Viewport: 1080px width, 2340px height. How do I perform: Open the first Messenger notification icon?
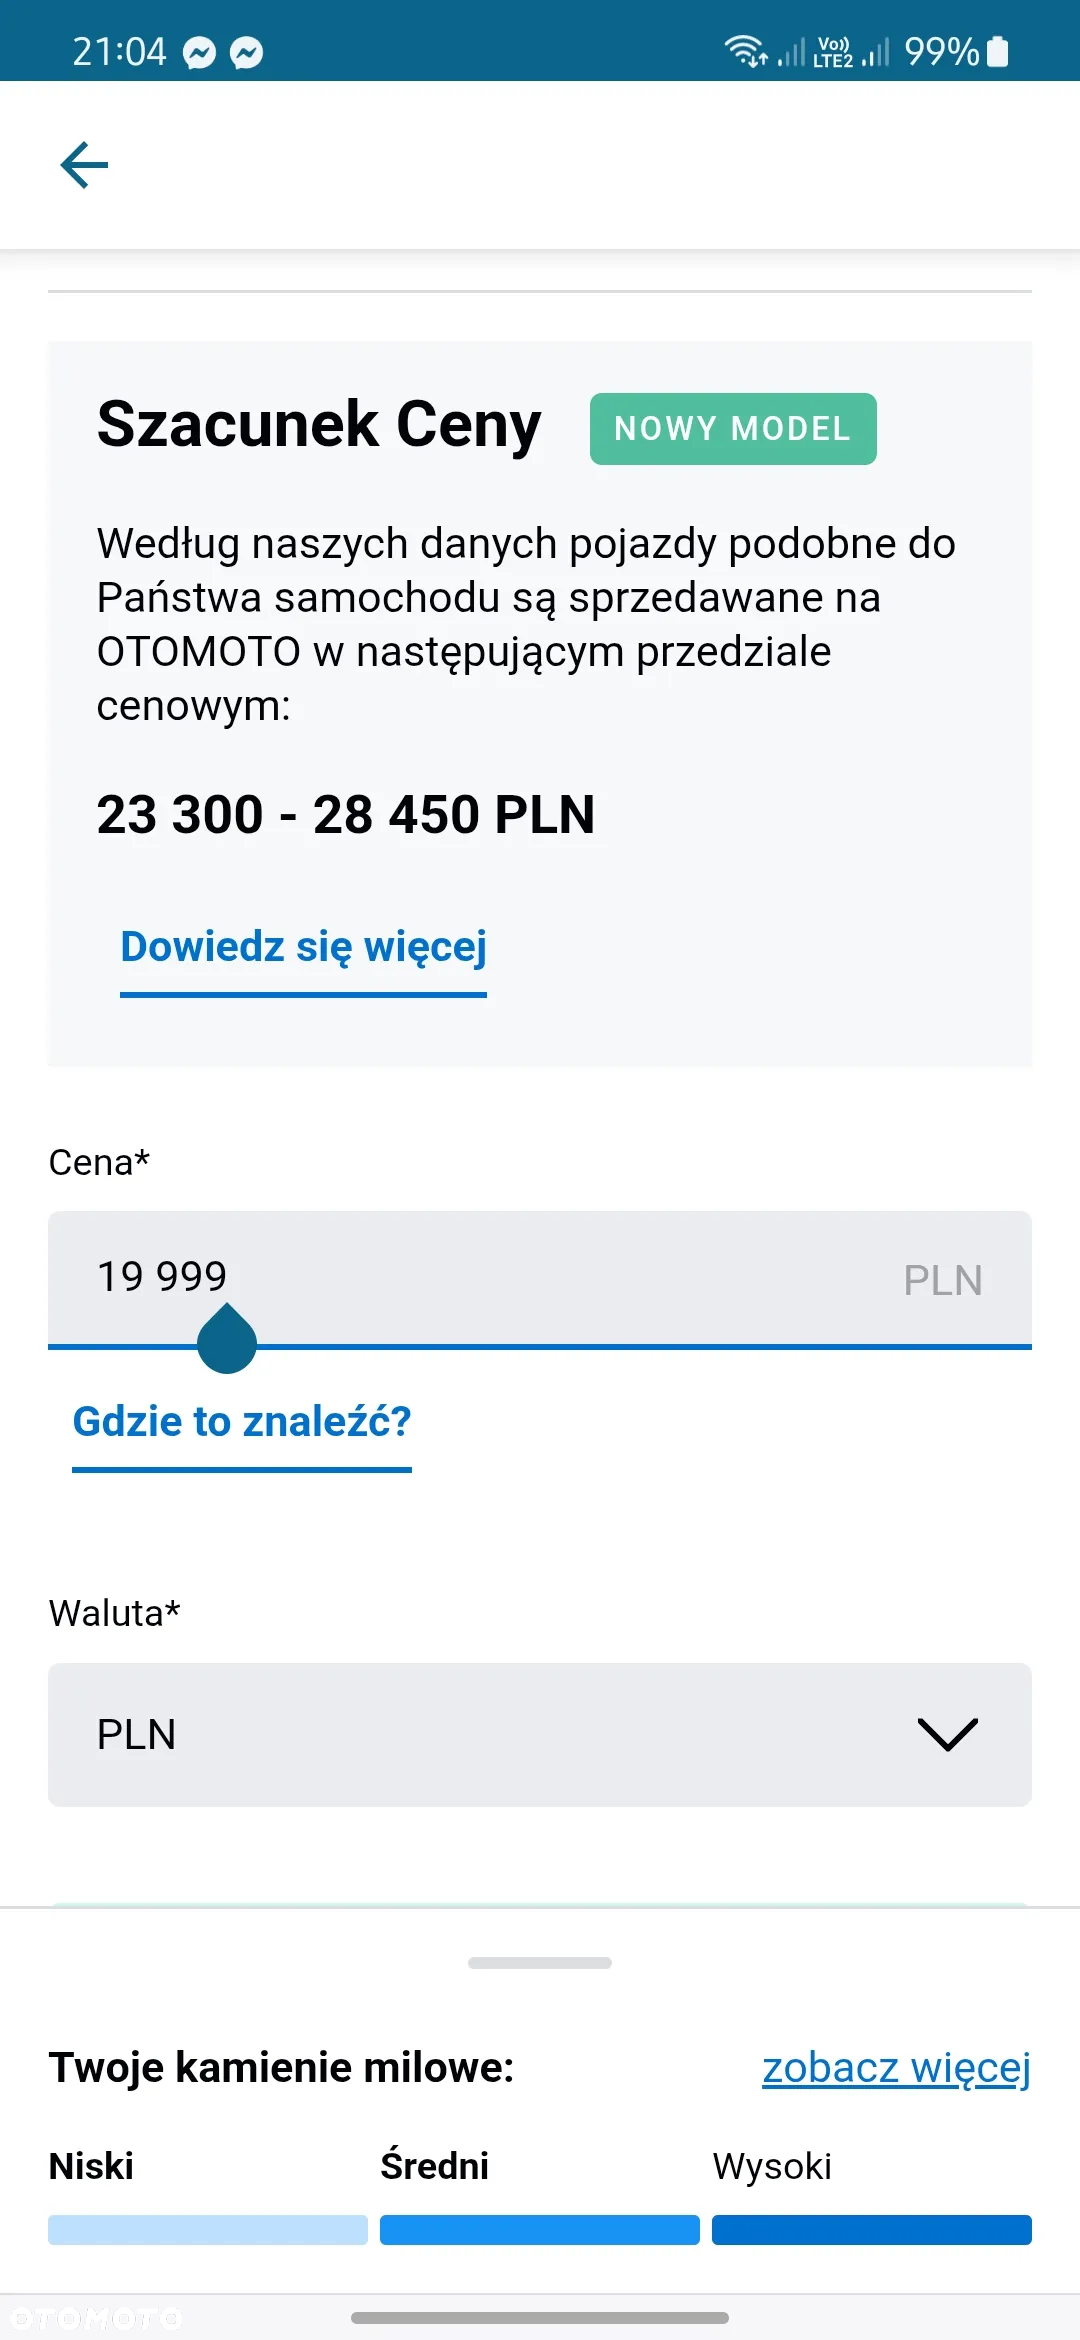point(200,53)
